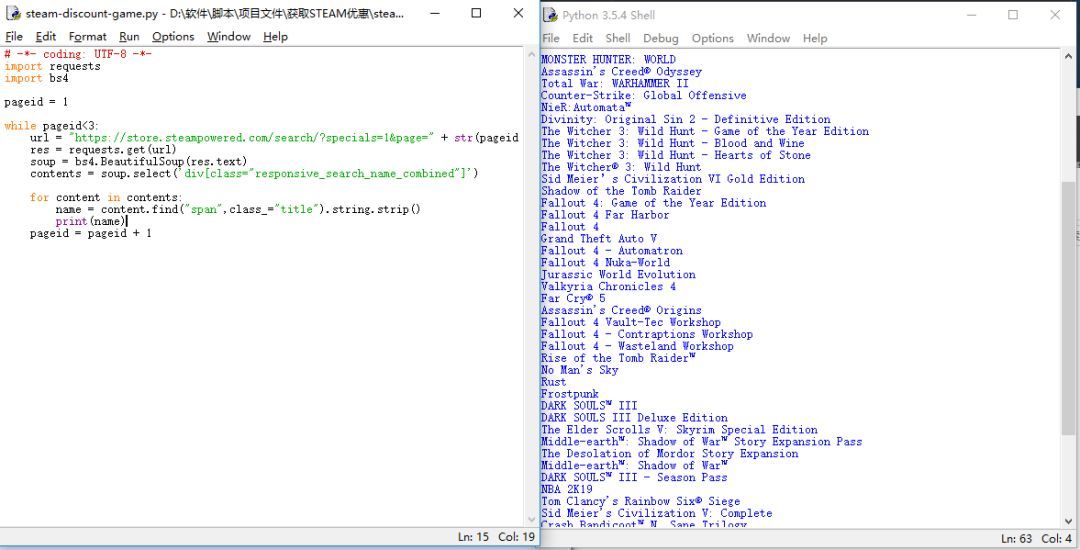This screenshot has width=1080, height=550.
Task: Click 'DARK SOULS III Deluxe Edition' line
Action: click(634, 417)
